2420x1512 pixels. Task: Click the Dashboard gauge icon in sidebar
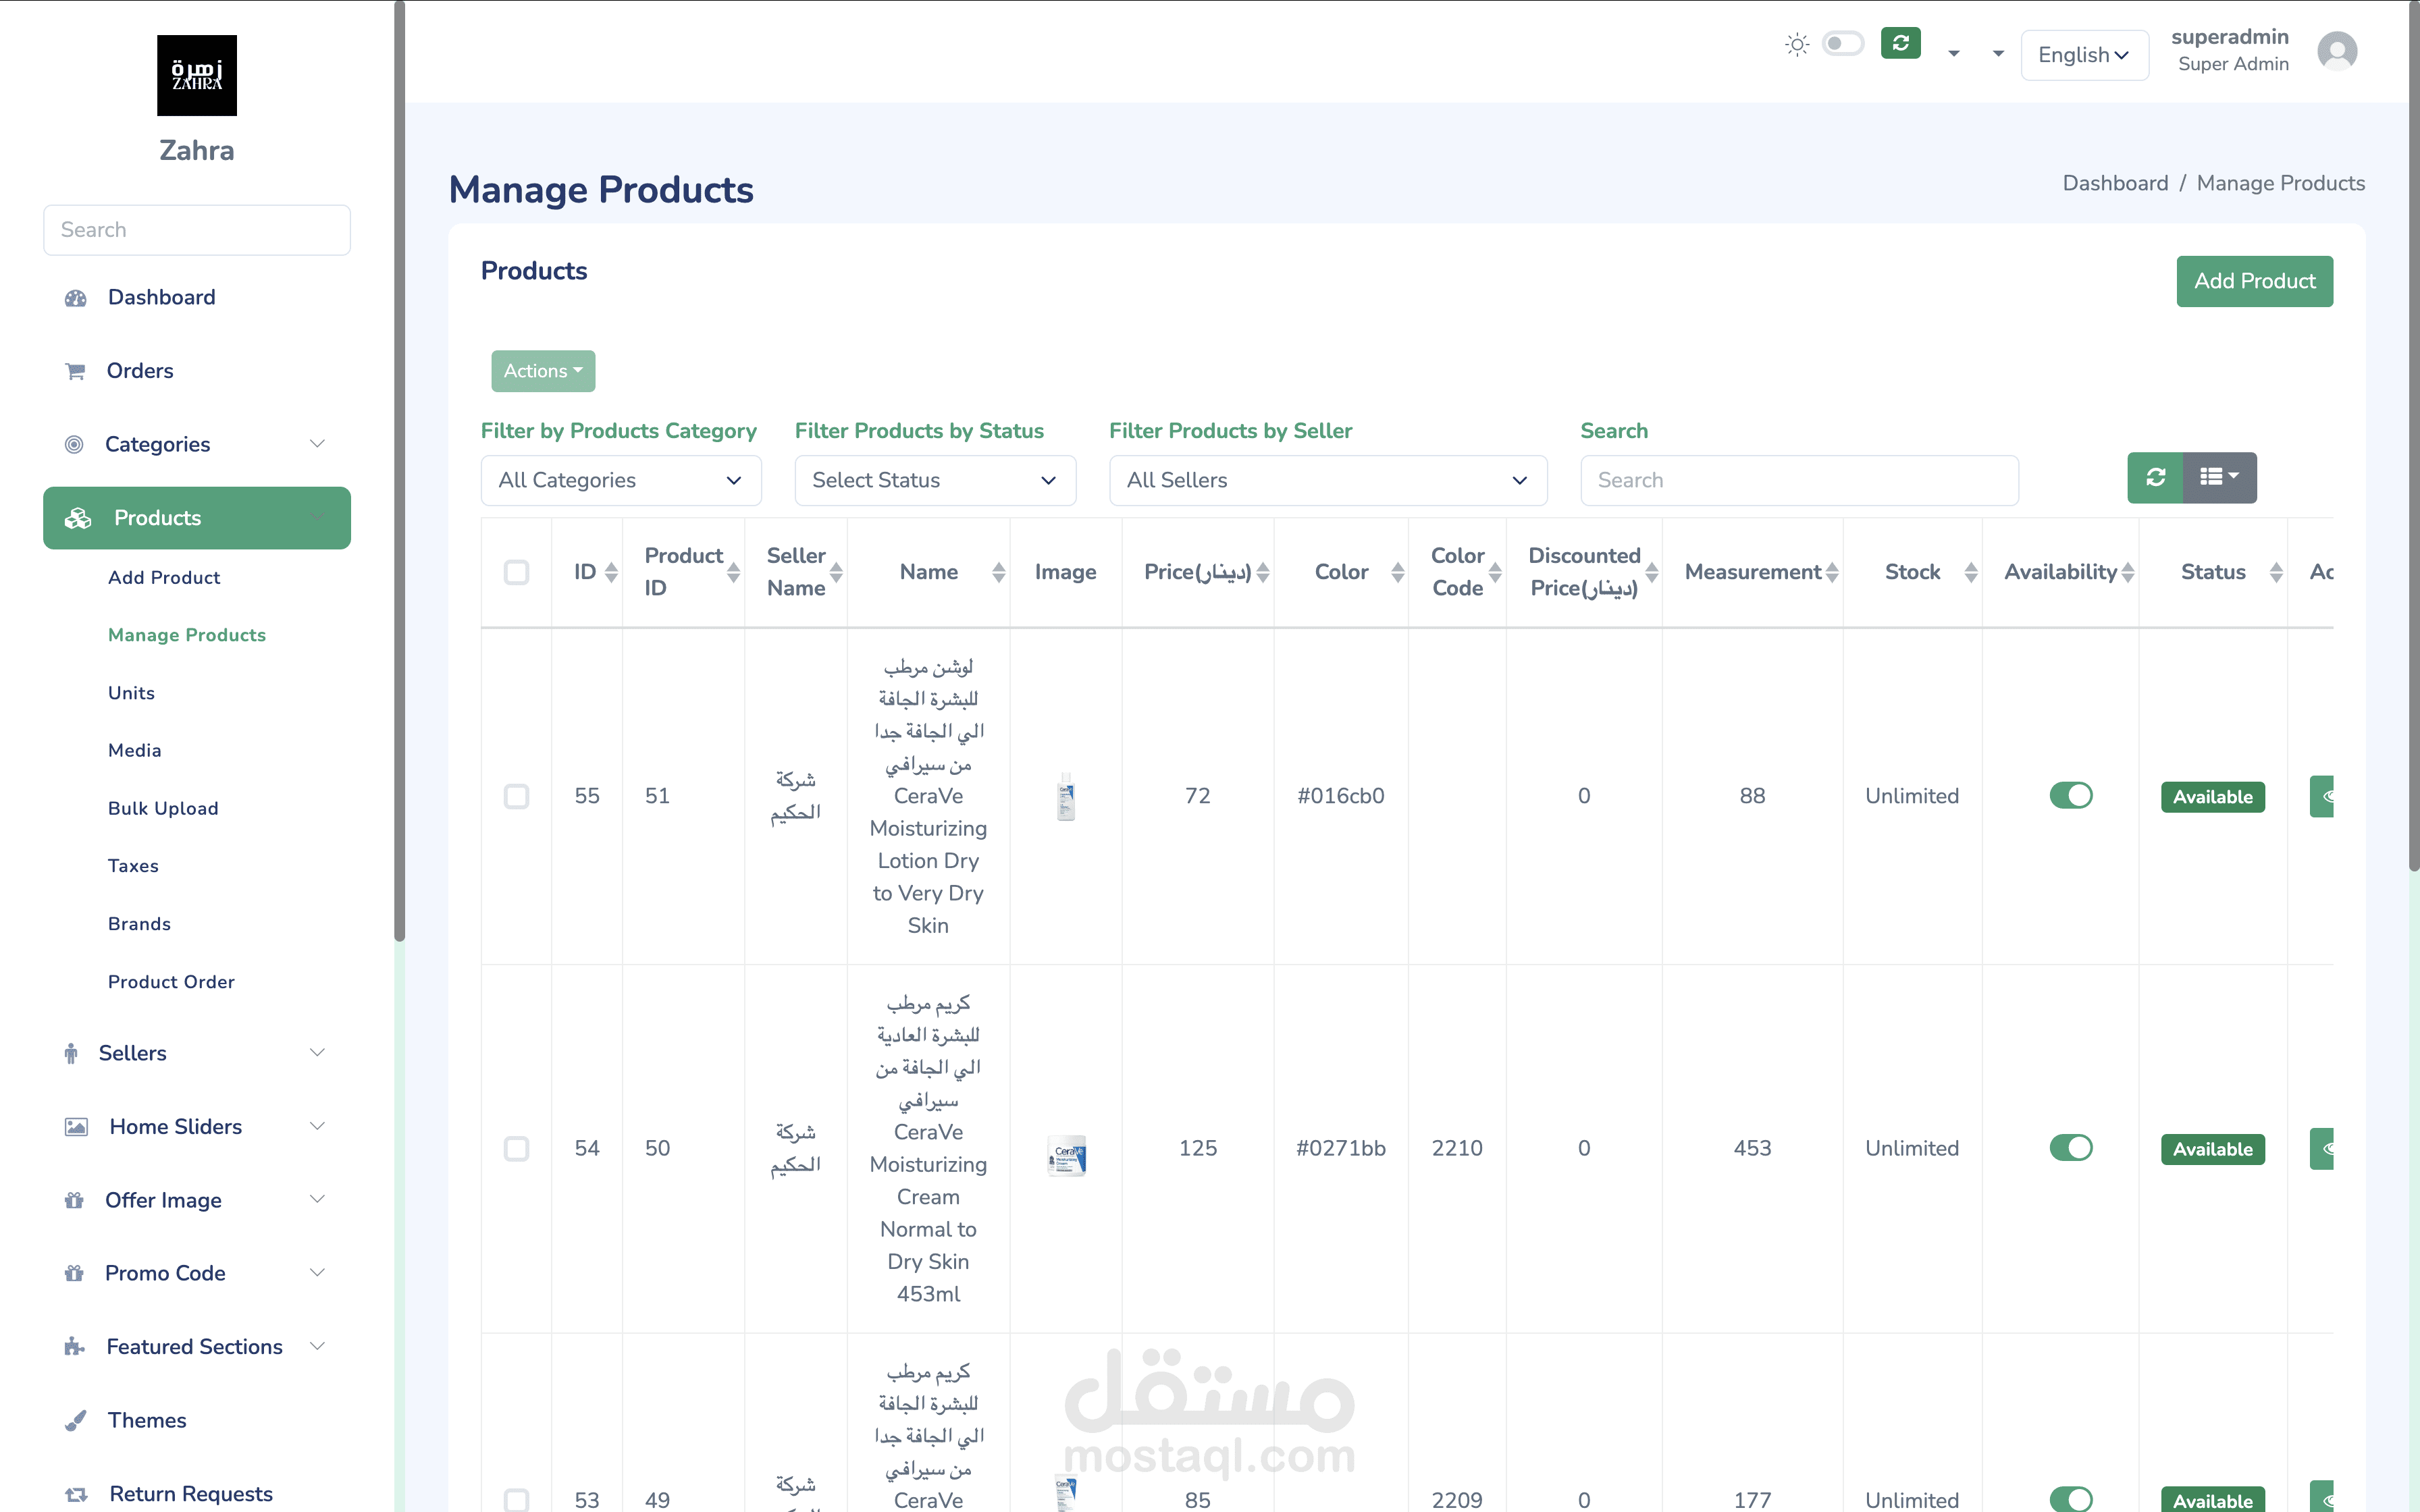click(75, 298)
